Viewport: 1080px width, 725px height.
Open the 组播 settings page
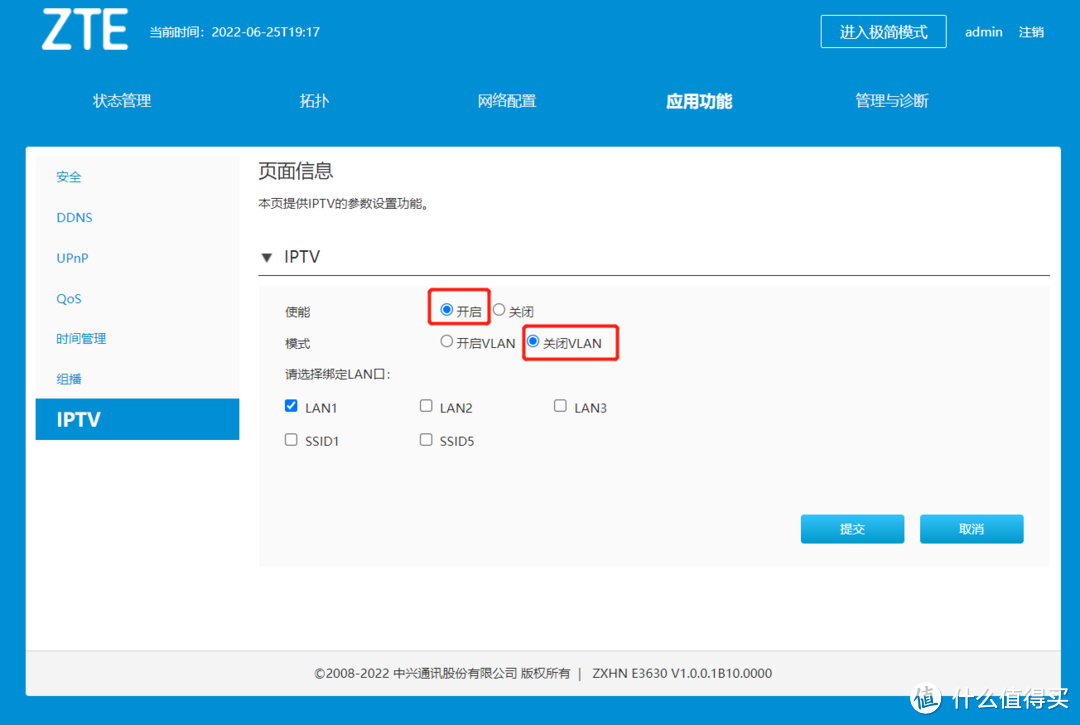click(x=68, y=378)
